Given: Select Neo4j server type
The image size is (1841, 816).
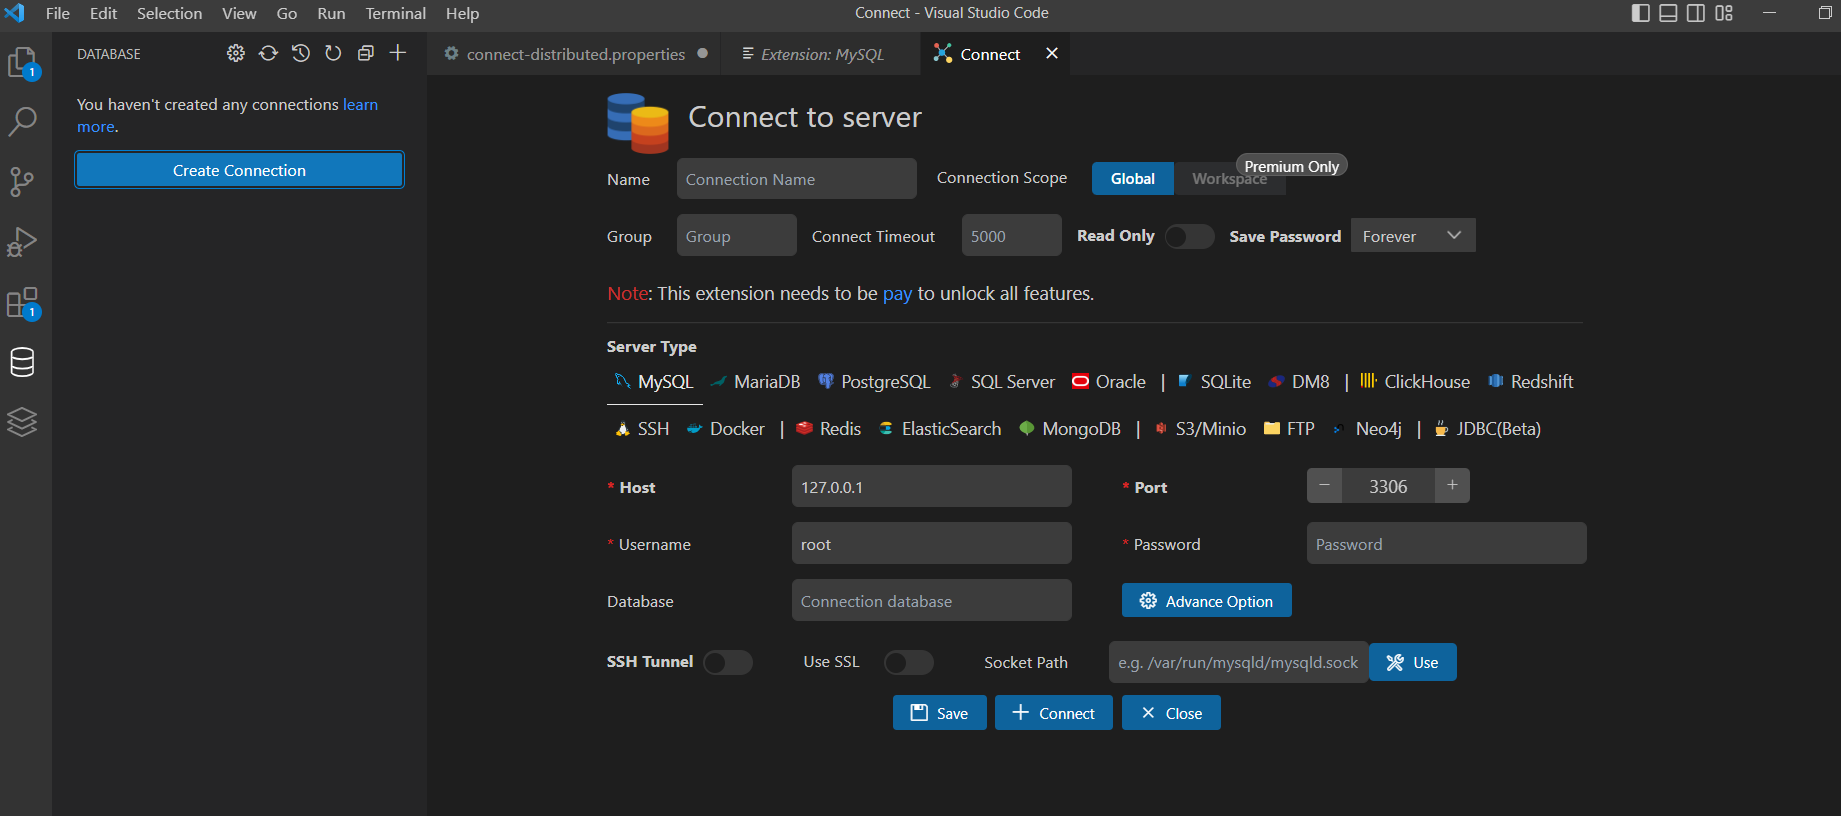Looking at the screenshot, I should [x=1367, y=429].
